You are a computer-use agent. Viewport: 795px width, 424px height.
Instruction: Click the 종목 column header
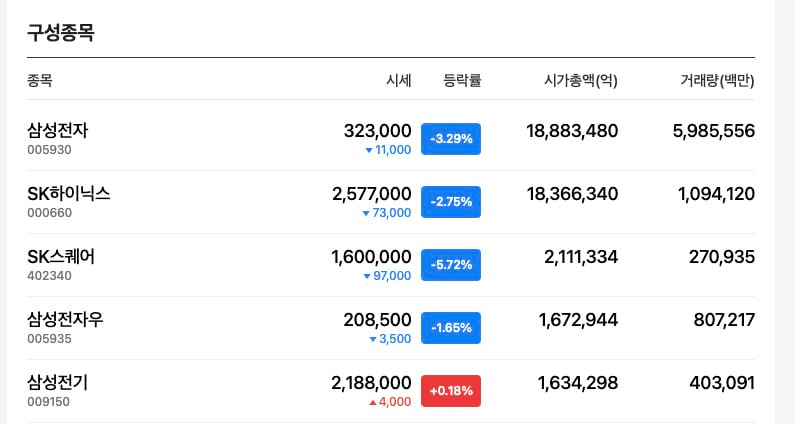click(40, 80)
